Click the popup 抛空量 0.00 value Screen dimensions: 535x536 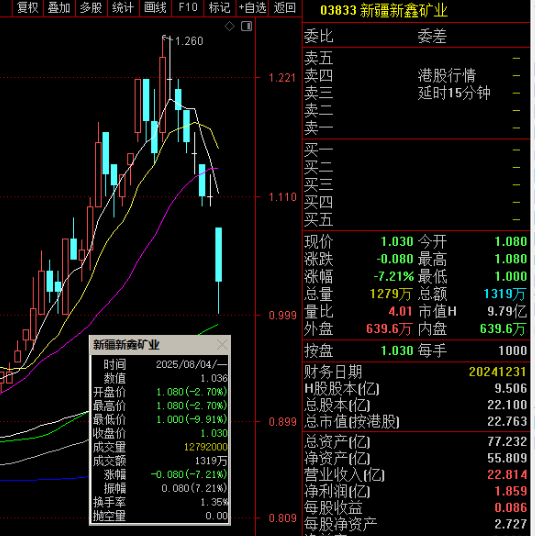pyautogui.click(x=216, y=516)
